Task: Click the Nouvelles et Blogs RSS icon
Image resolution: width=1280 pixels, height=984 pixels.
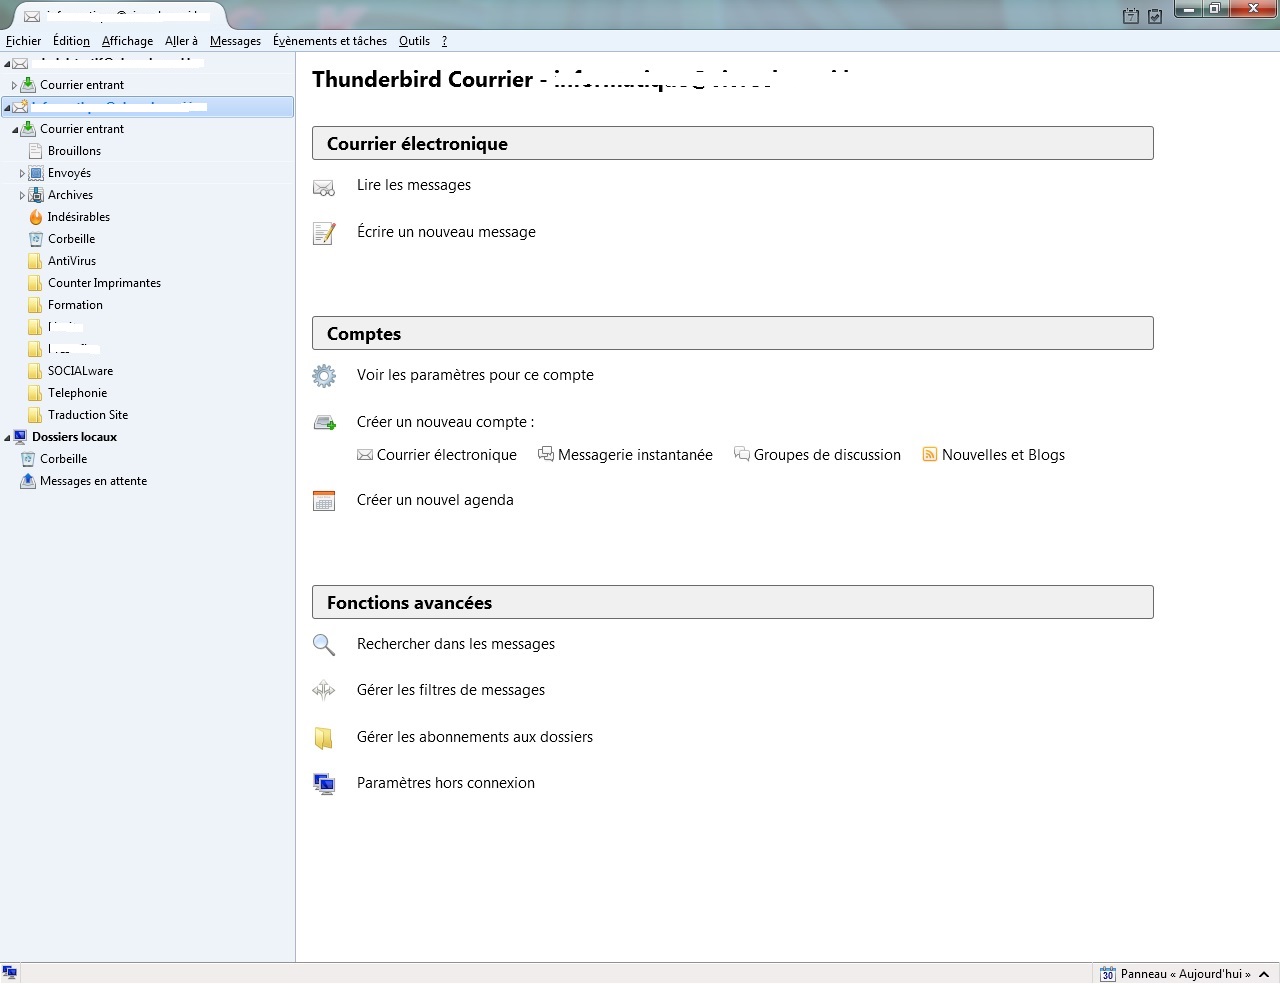Action: coord(930,455)
